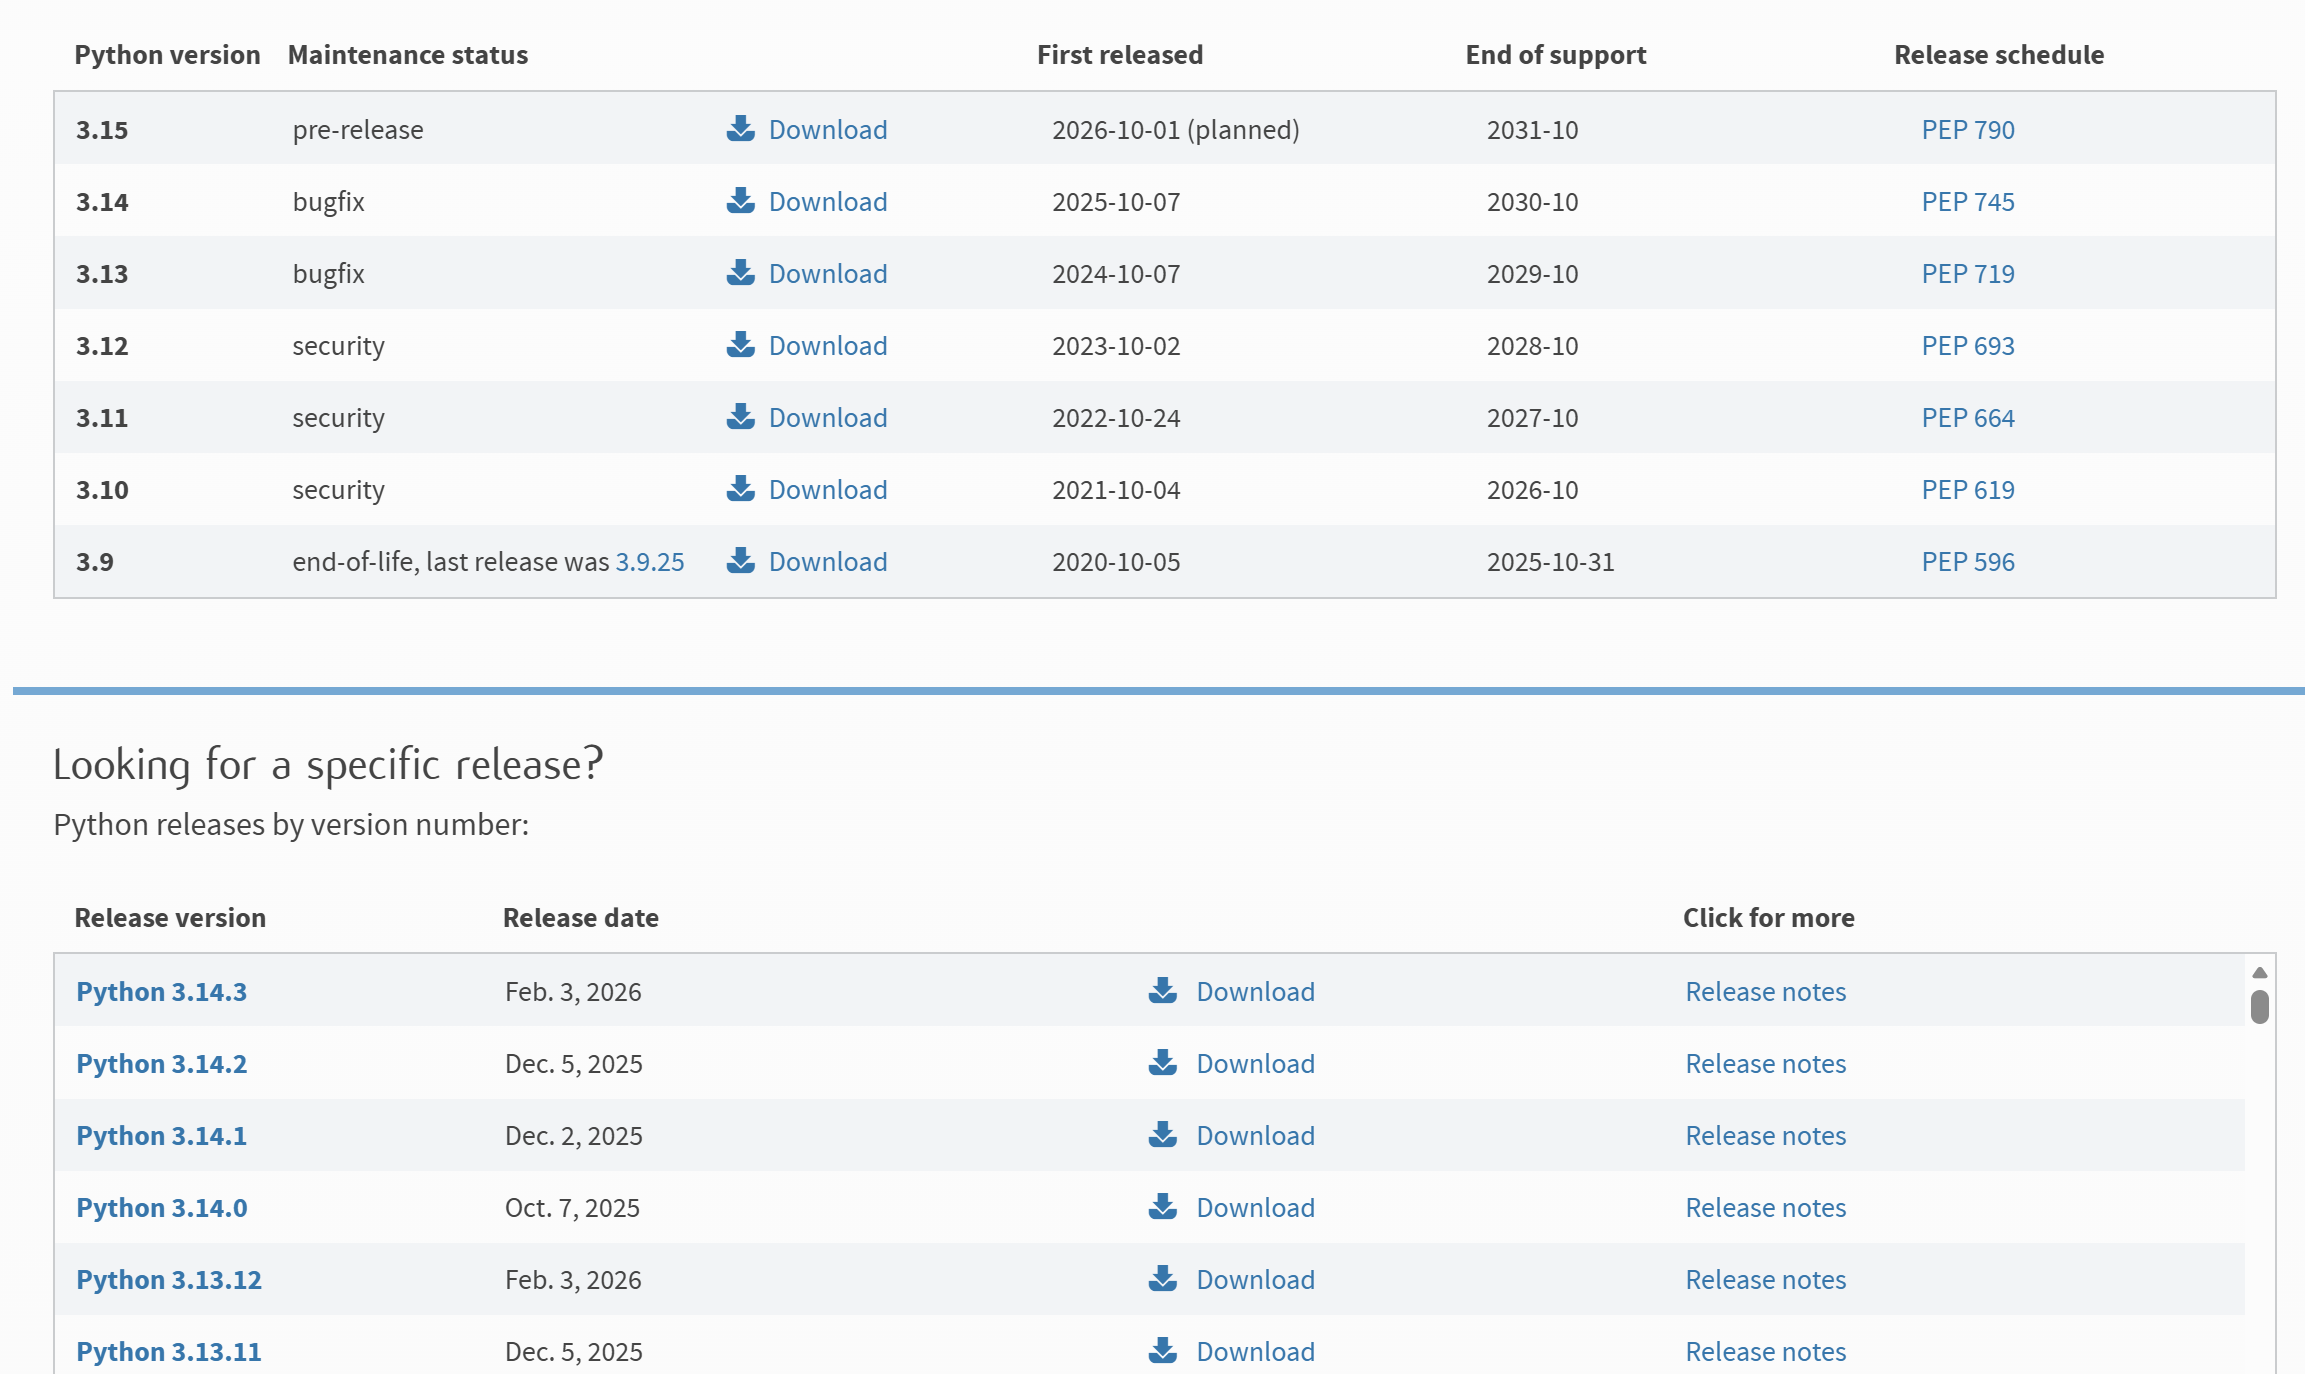The width and height of the screenshot is (2305, 1374).
Task: Click Download text for Python 3.14.2 release
Action: (x=1255, y=1064)
